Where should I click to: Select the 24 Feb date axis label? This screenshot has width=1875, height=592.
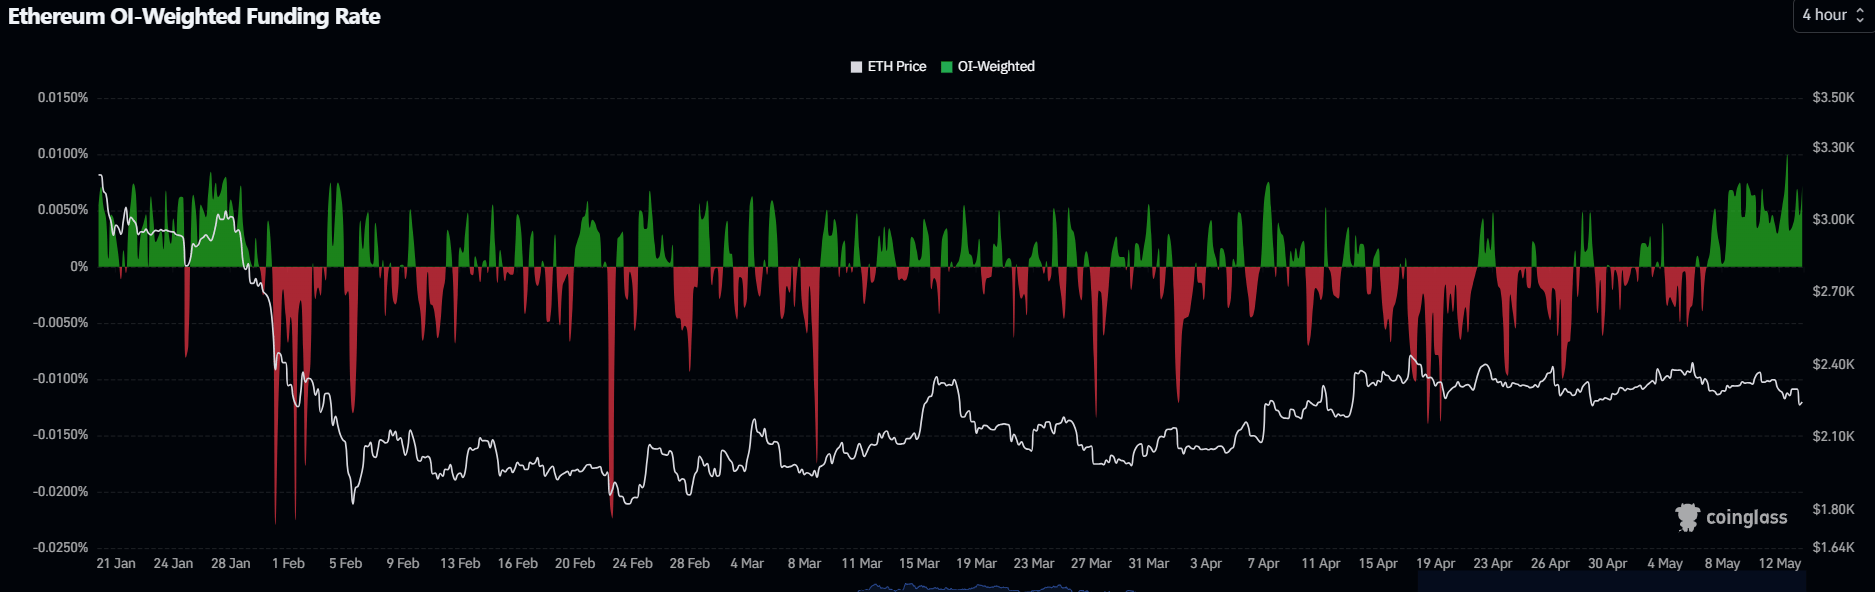632,564
